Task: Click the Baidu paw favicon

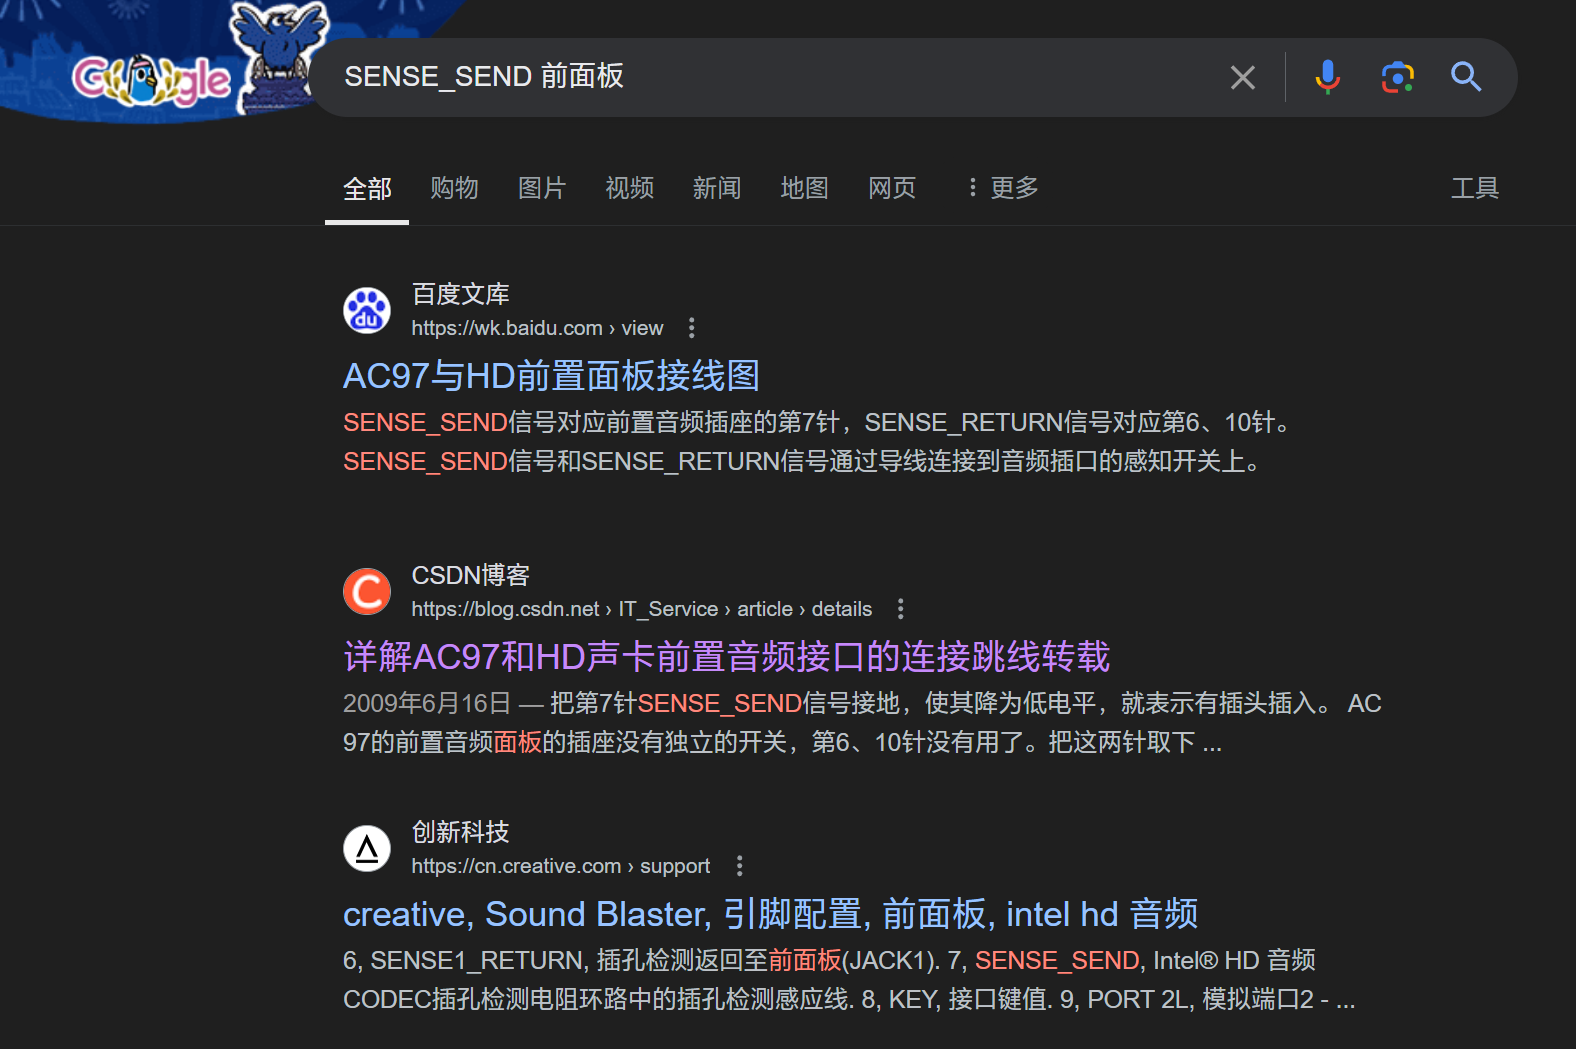Action: click(367, 310)
